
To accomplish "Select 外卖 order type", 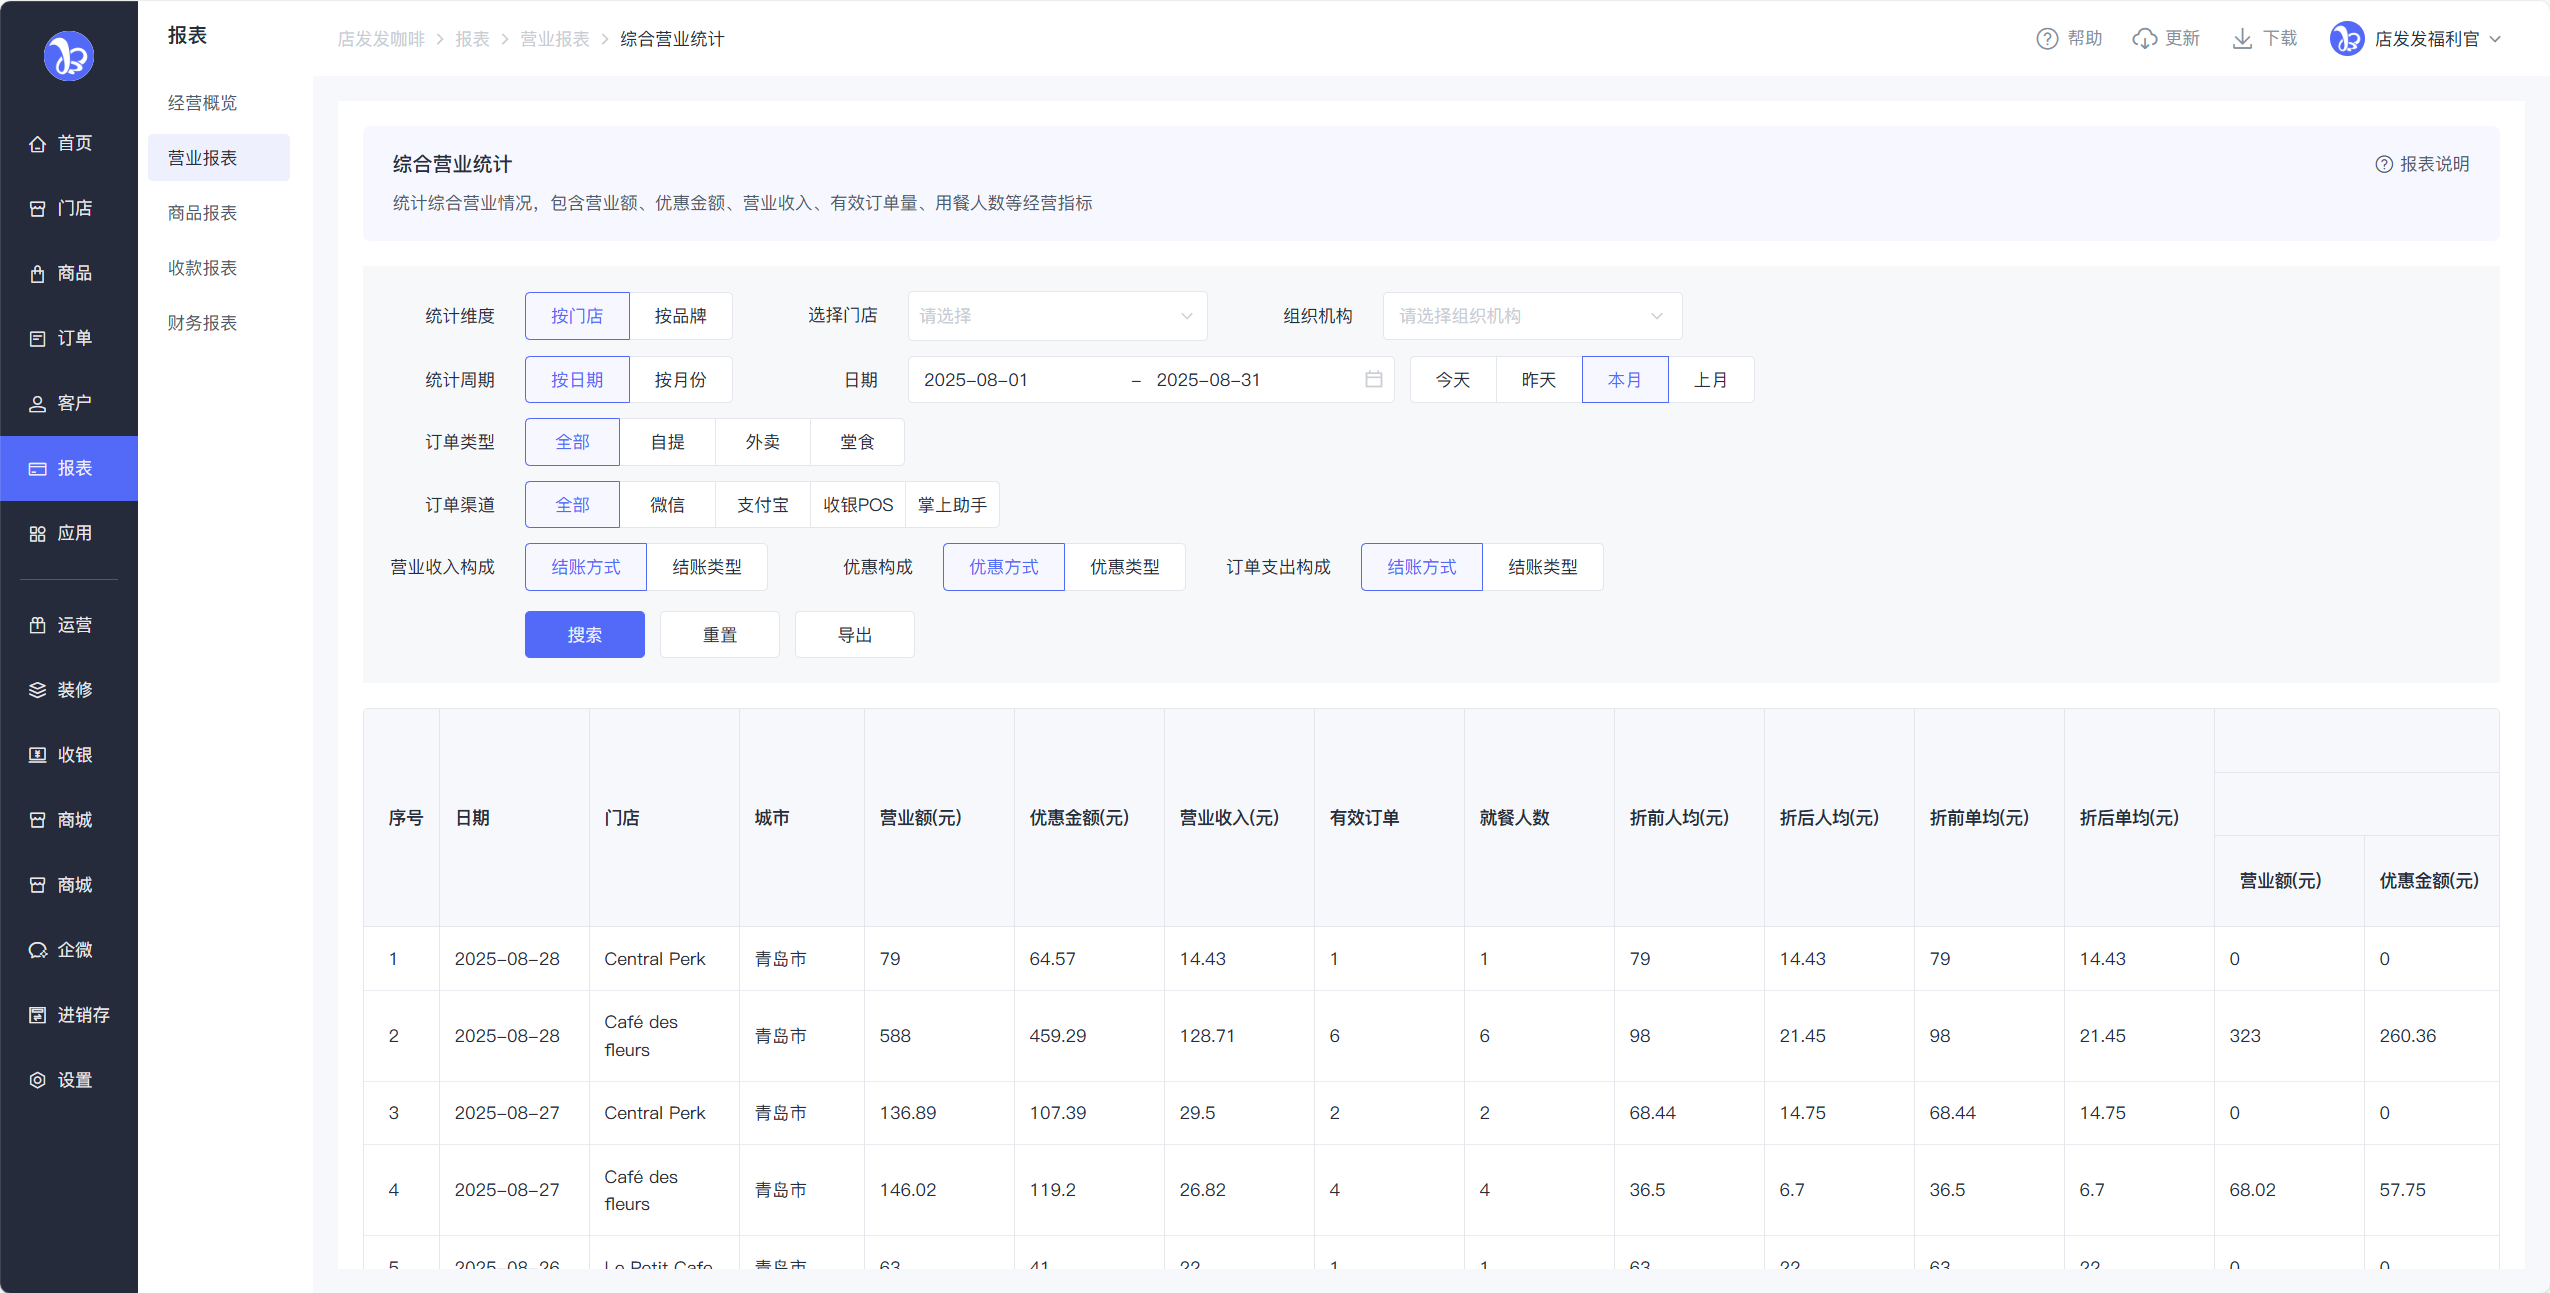I will (762, 442).
